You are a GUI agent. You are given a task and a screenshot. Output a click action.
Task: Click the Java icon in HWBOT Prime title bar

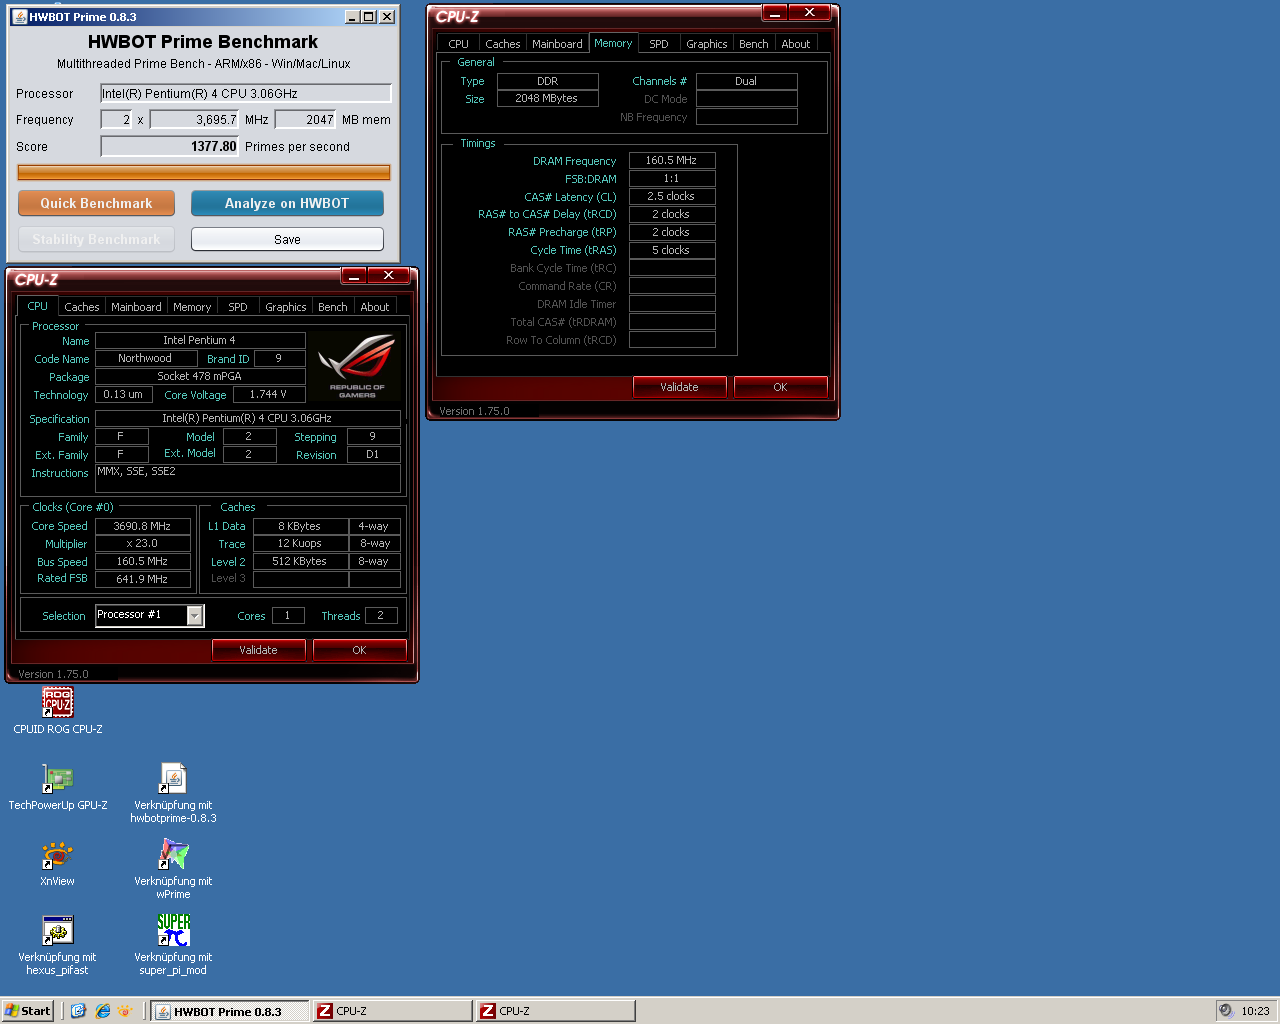(19, 17)
